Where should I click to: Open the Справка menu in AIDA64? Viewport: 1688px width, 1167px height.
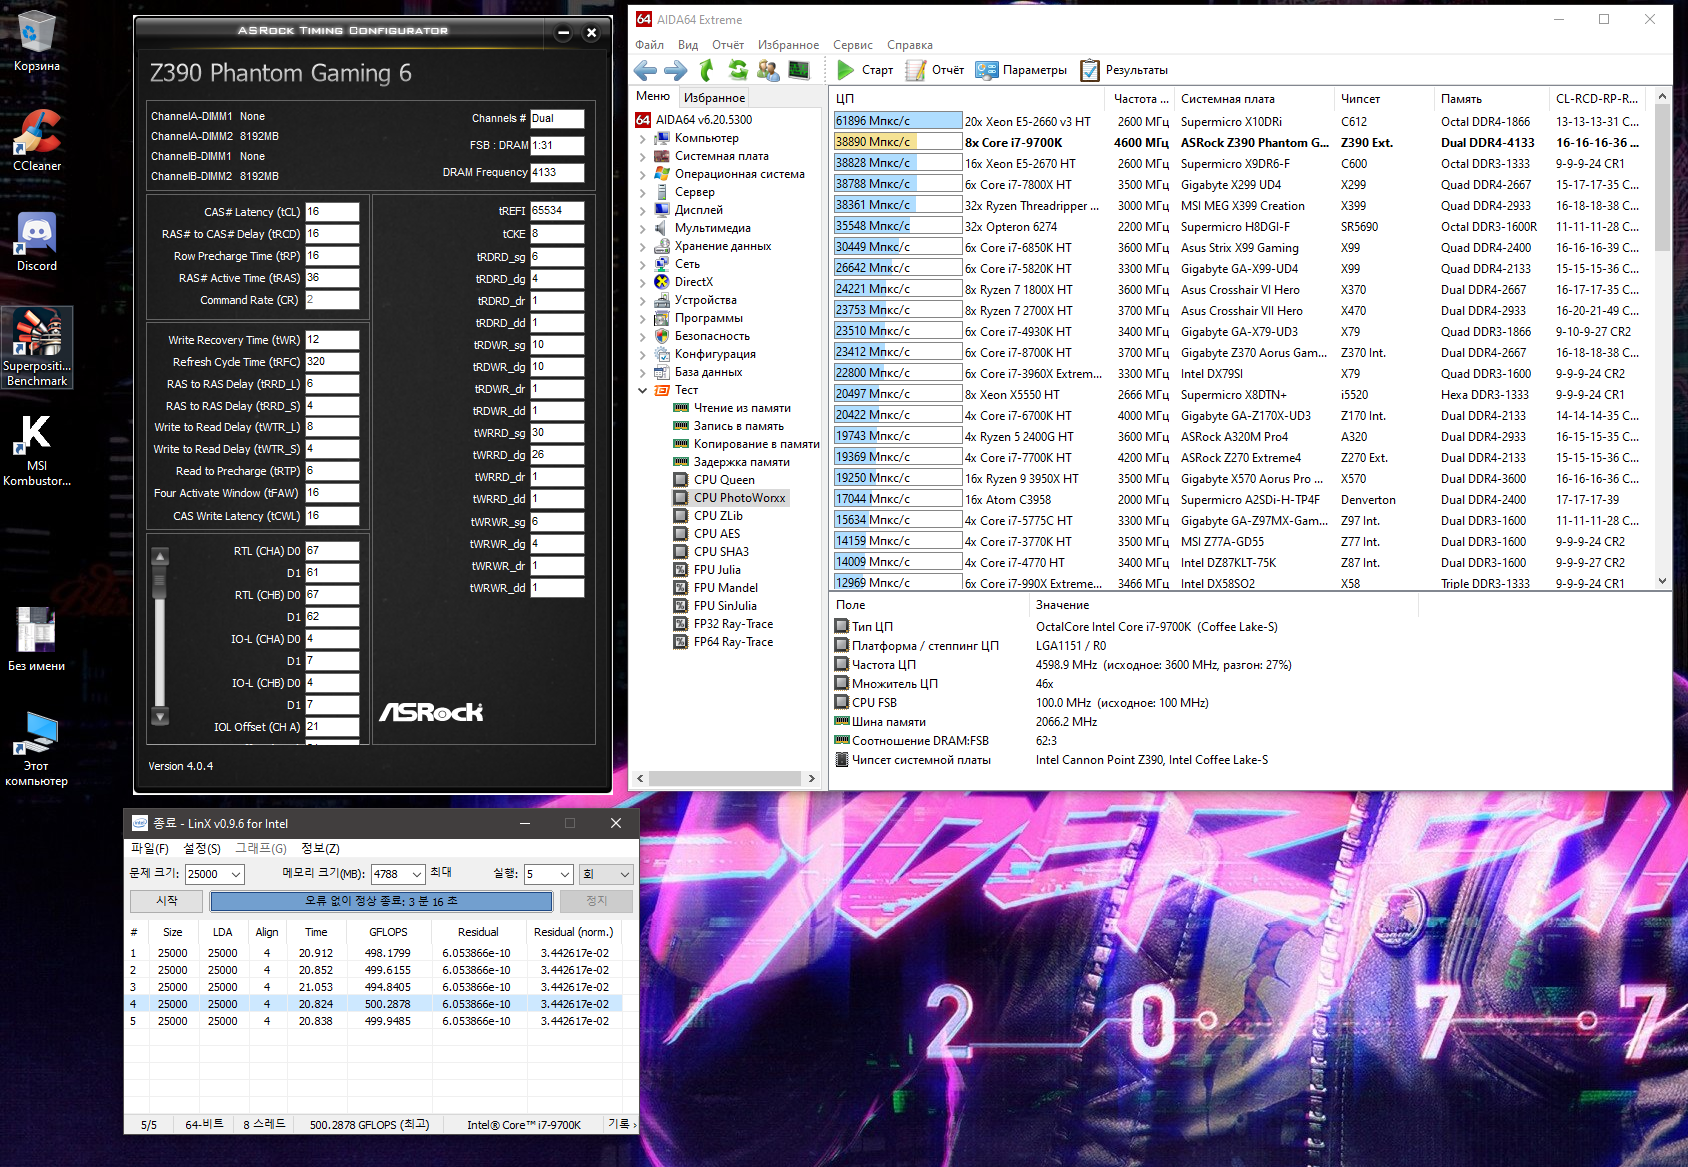(x=910, y=45)
